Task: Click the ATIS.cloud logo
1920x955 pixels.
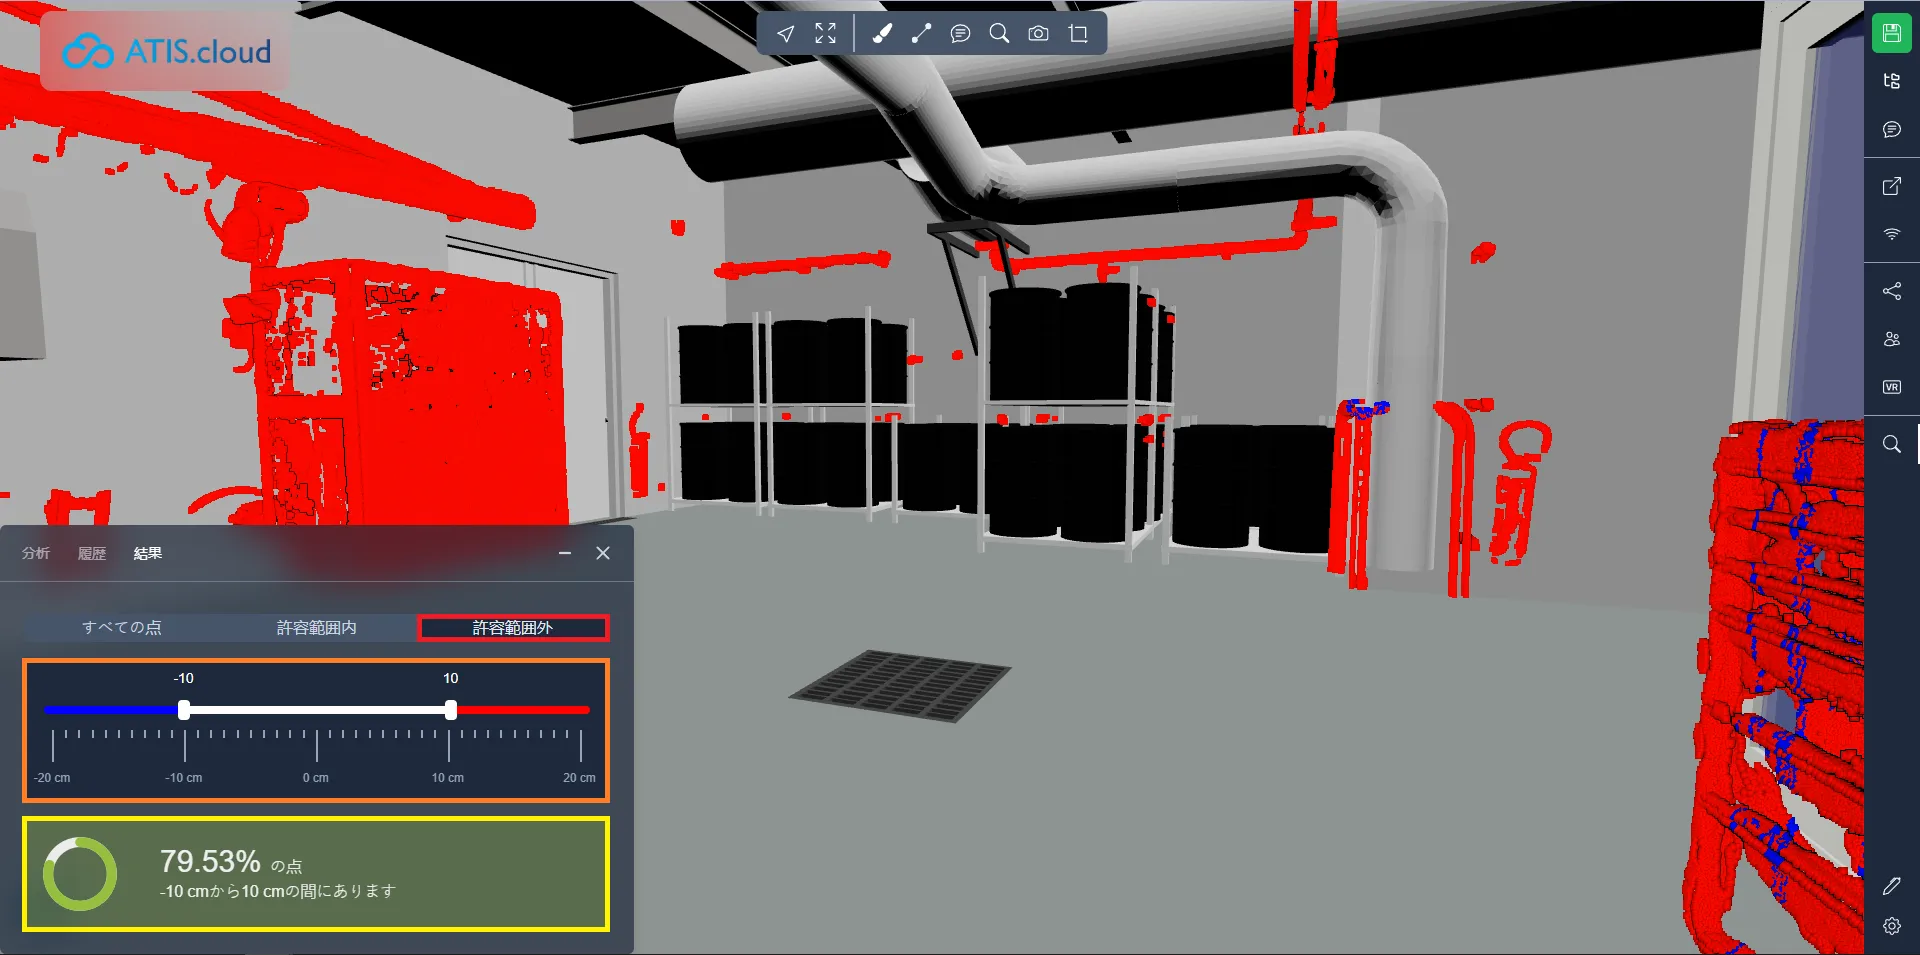Action: [166, 51]
